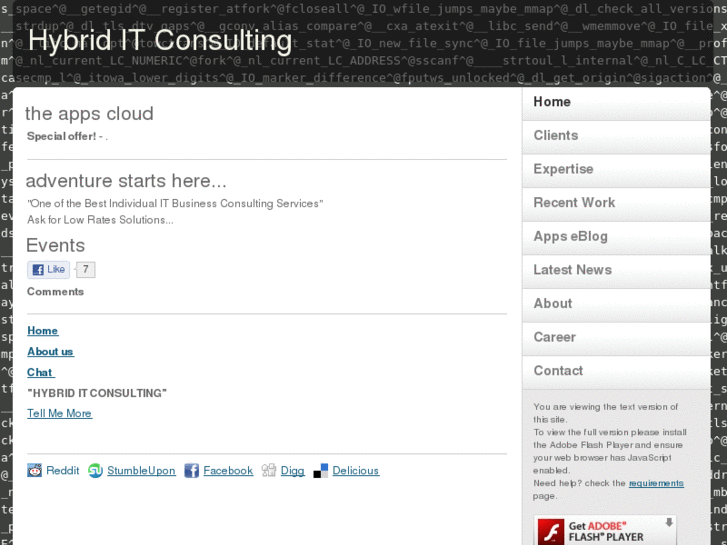Go to the Clients page

point(556,136)
